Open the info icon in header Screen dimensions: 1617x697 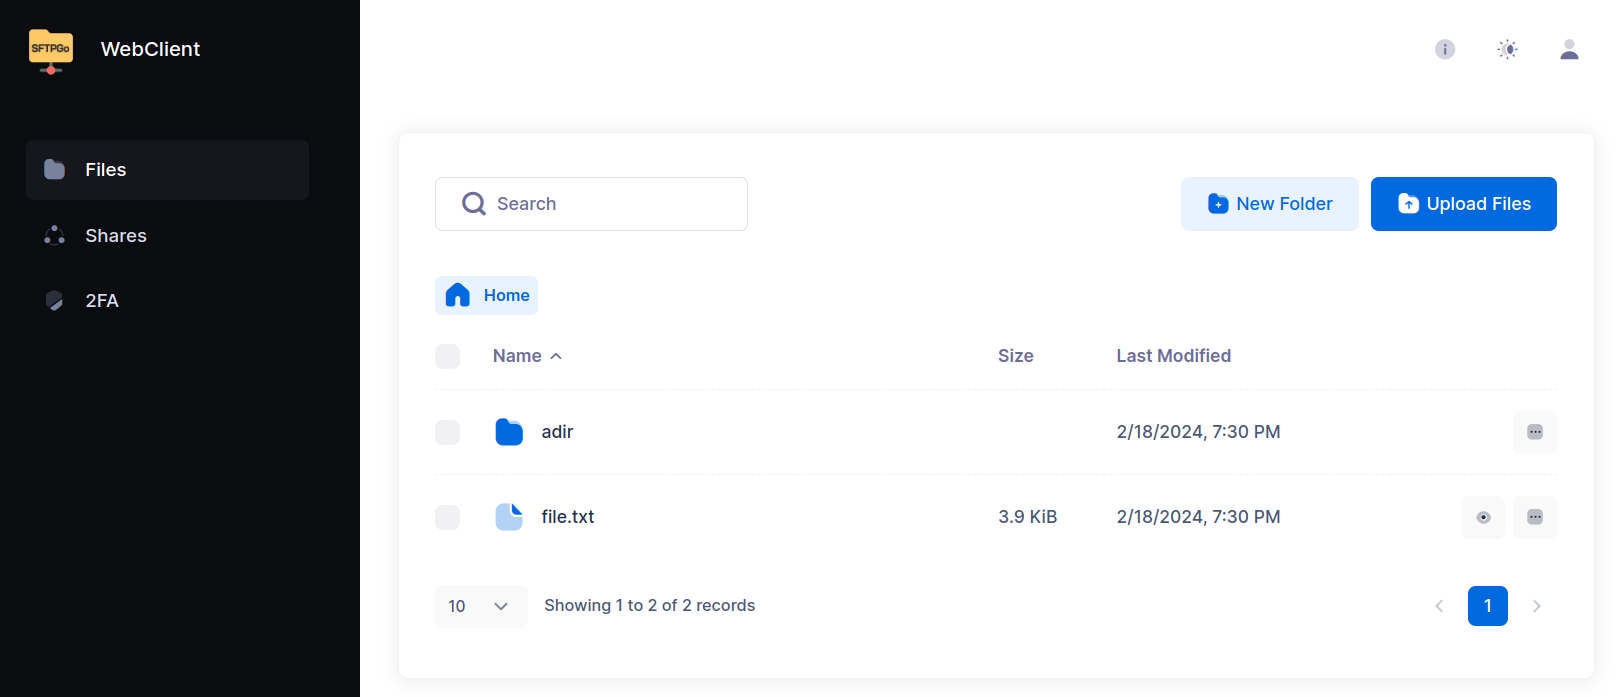point(1445,49)
